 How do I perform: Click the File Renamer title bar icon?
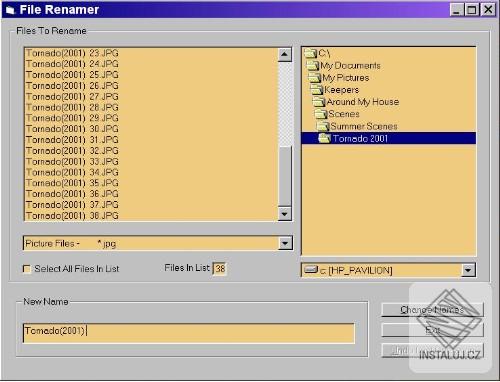10,10
